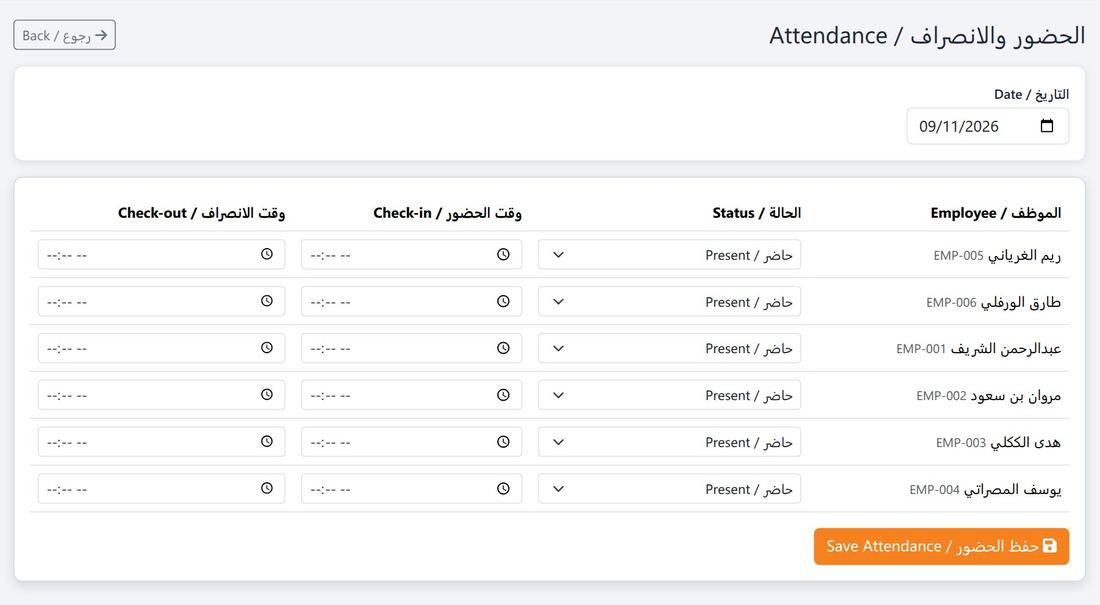Open status dropdown for EMP-006
Screen dimensions: 1100x605
click(669, 302)
